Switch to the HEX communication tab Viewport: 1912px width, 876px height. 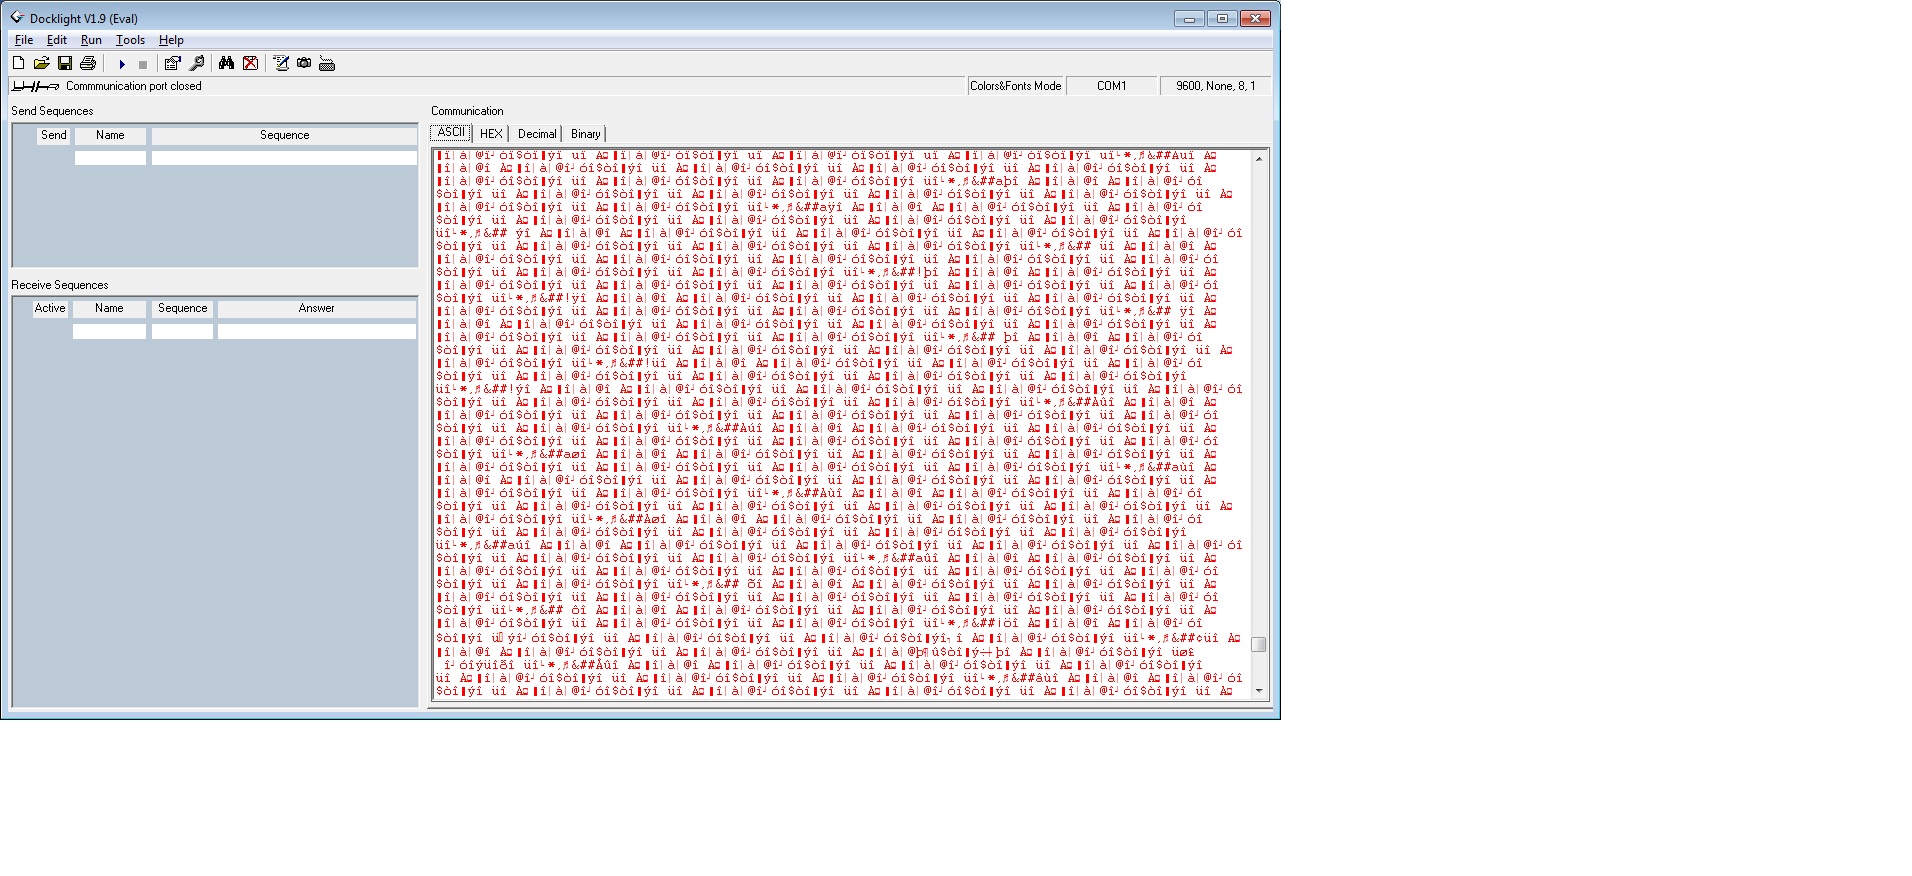click(491, 134)
